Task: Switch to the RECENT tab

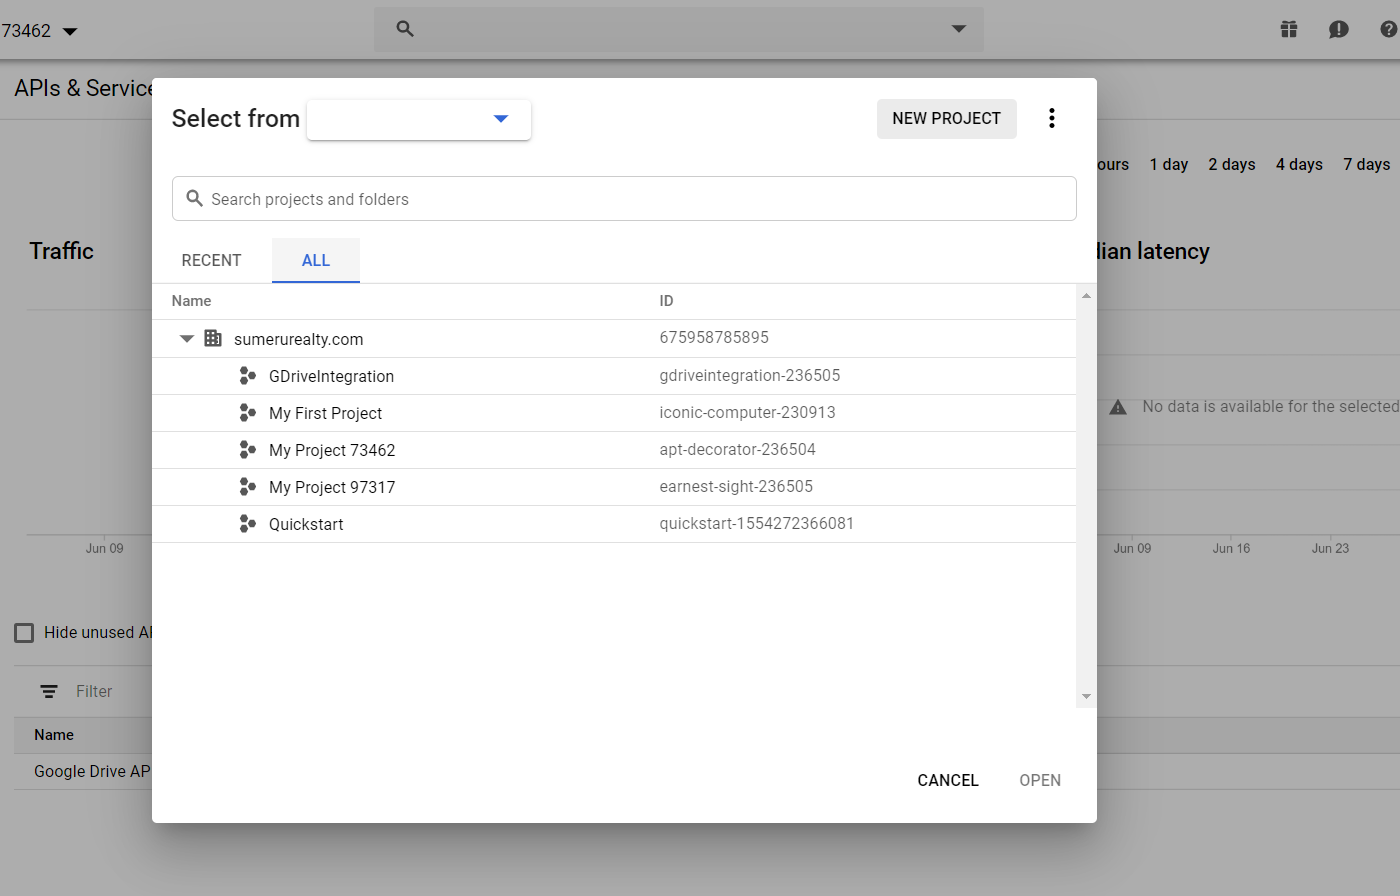Action: point(212,260)
